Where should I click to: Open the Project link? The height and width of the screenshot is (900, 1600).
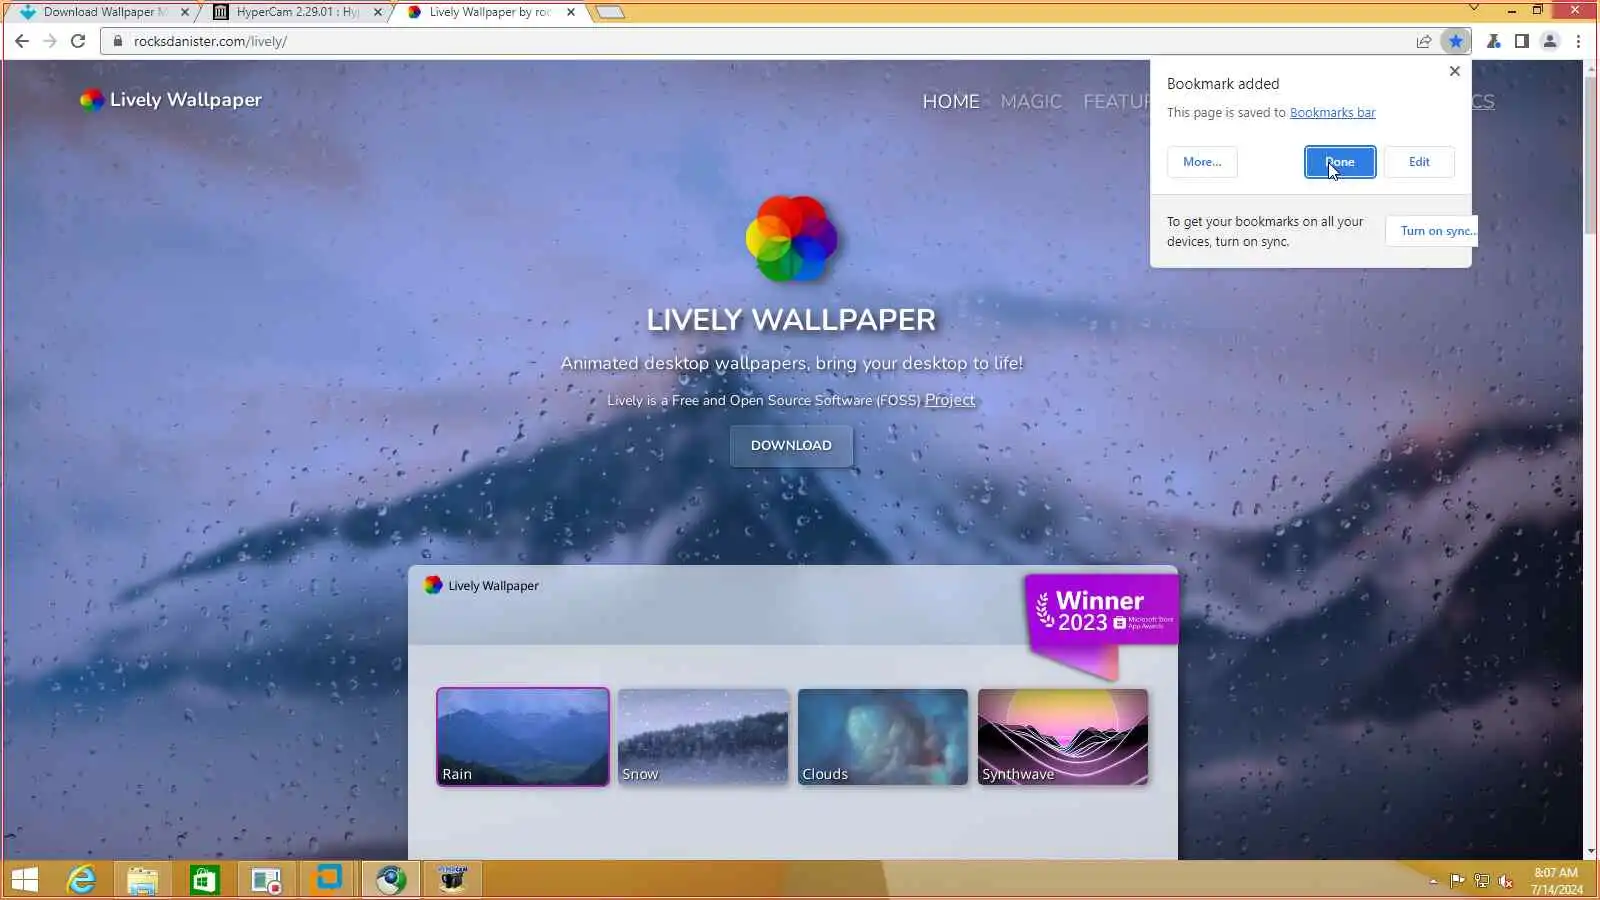pyautogui.click(x=949, y=400)
